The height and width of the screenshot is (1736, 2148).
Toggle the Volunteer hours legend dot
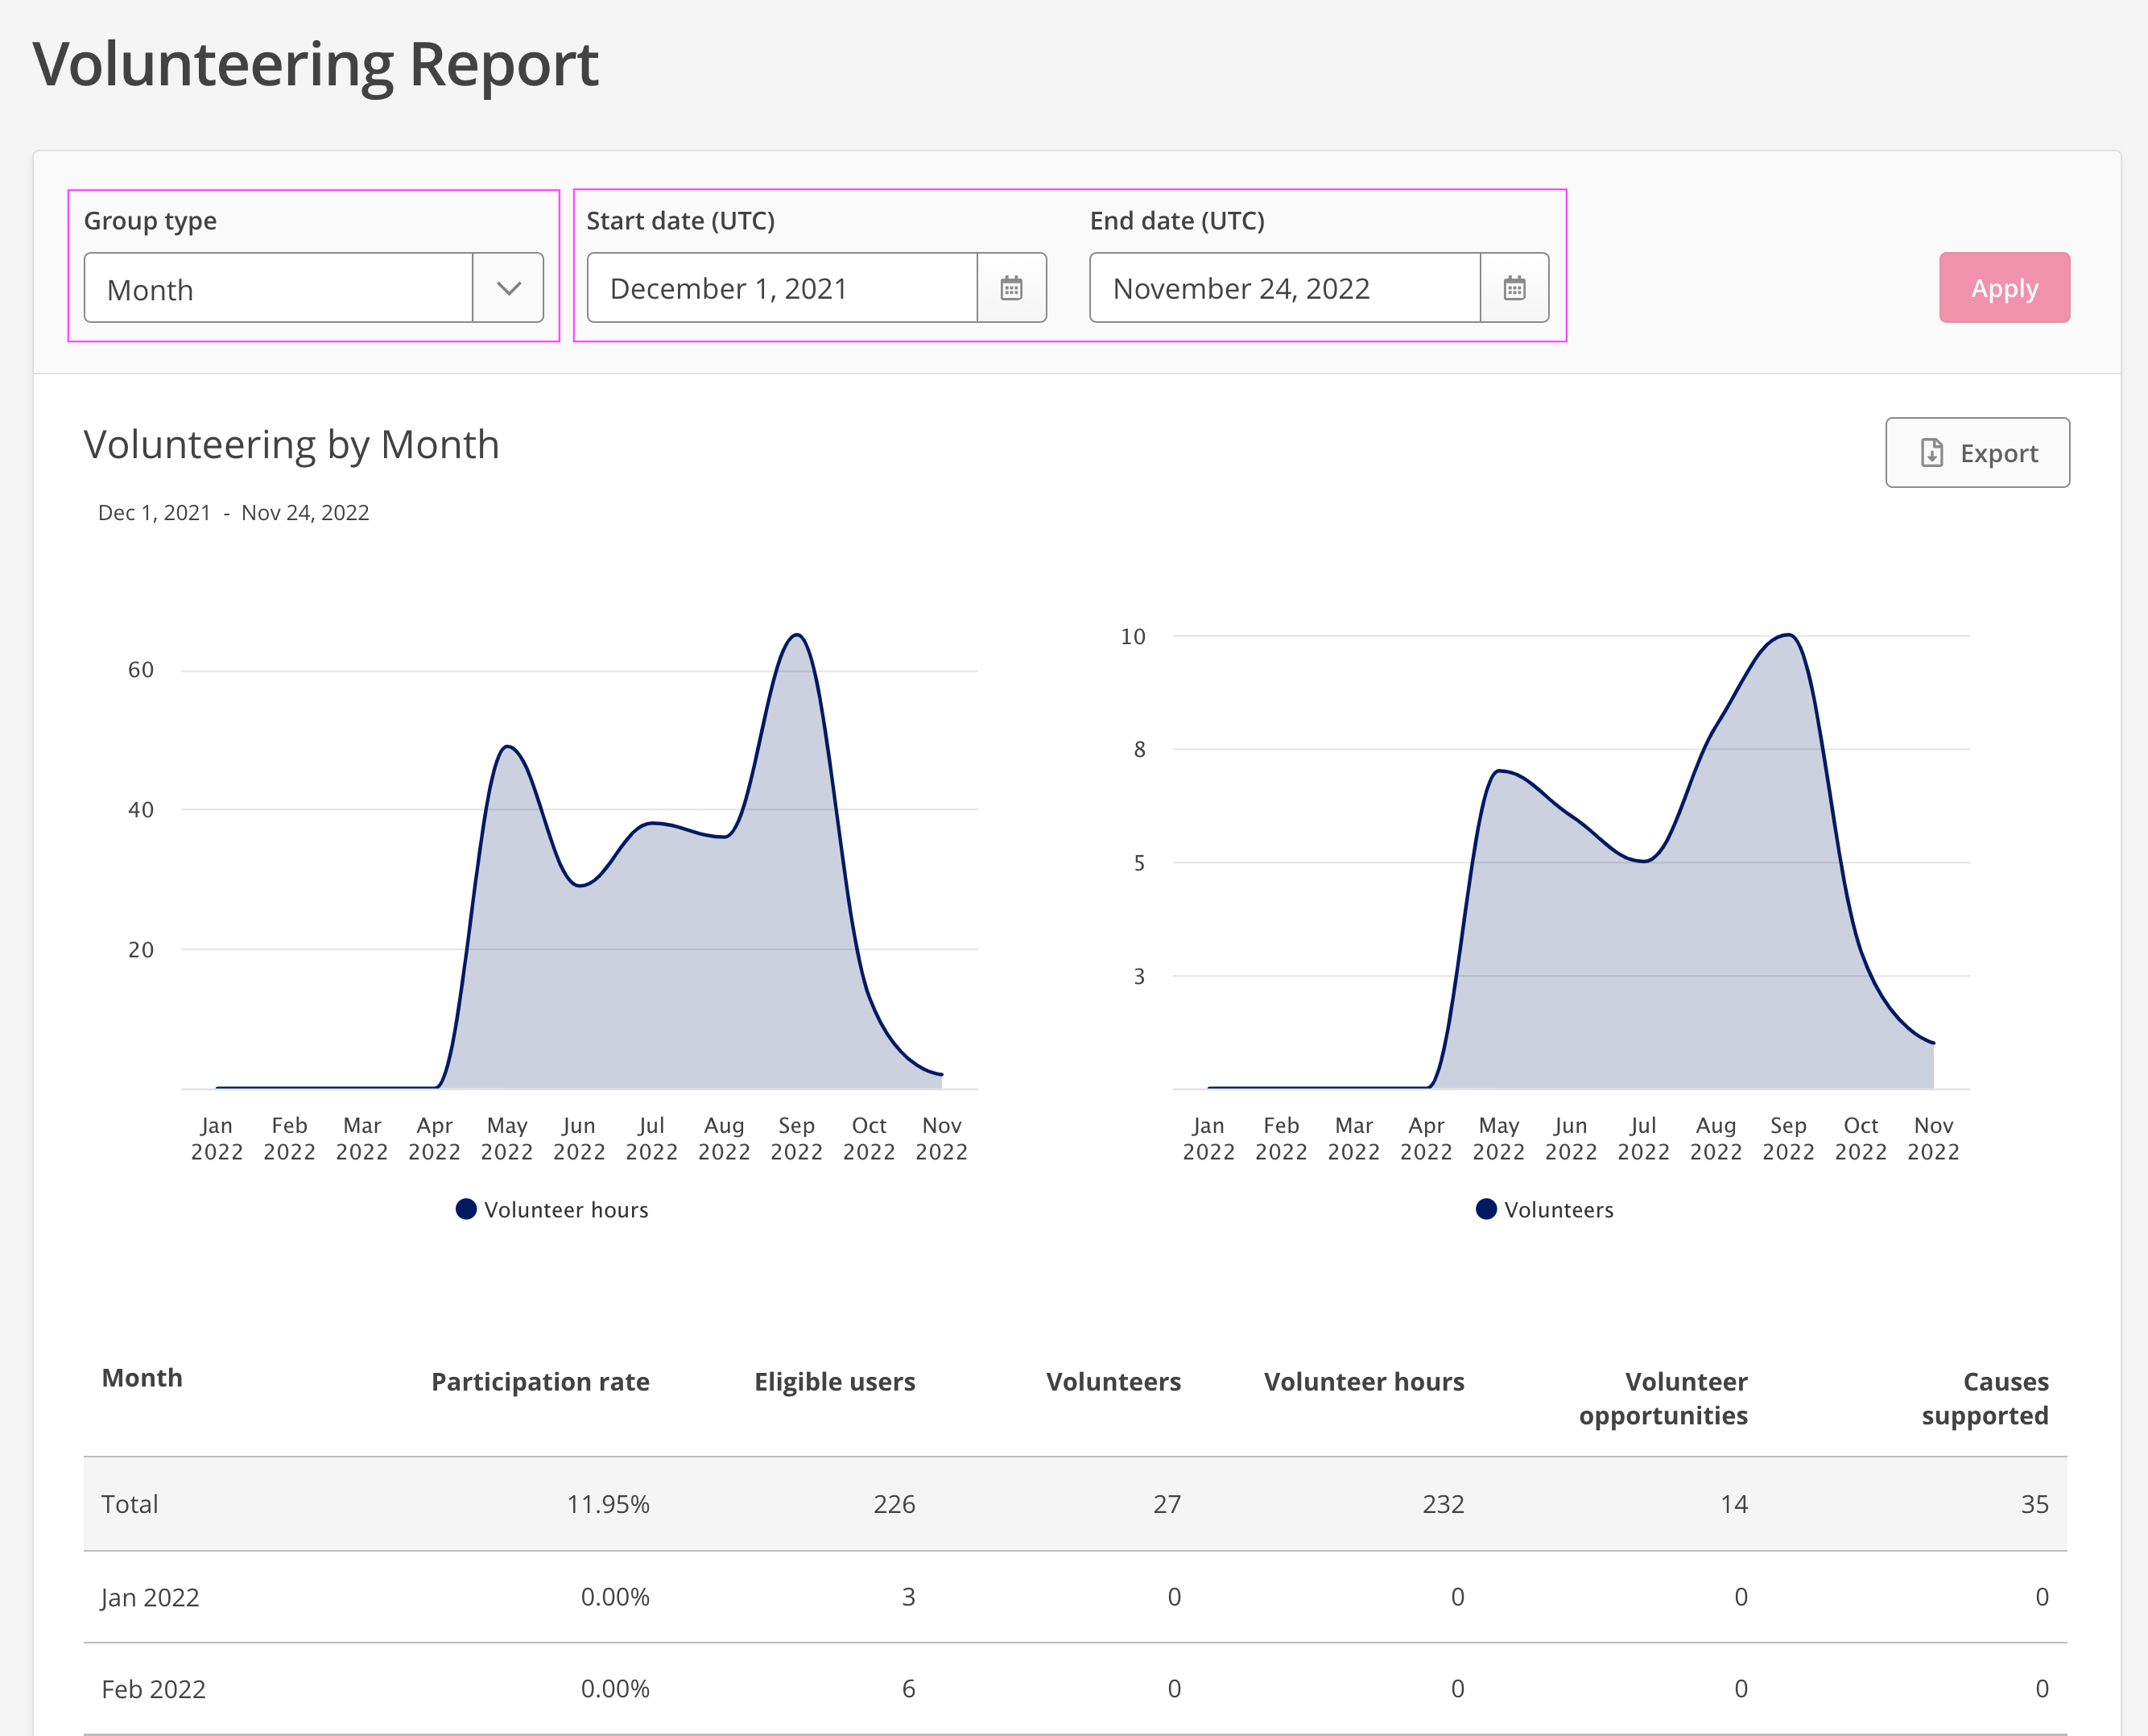click(466, 1209)
